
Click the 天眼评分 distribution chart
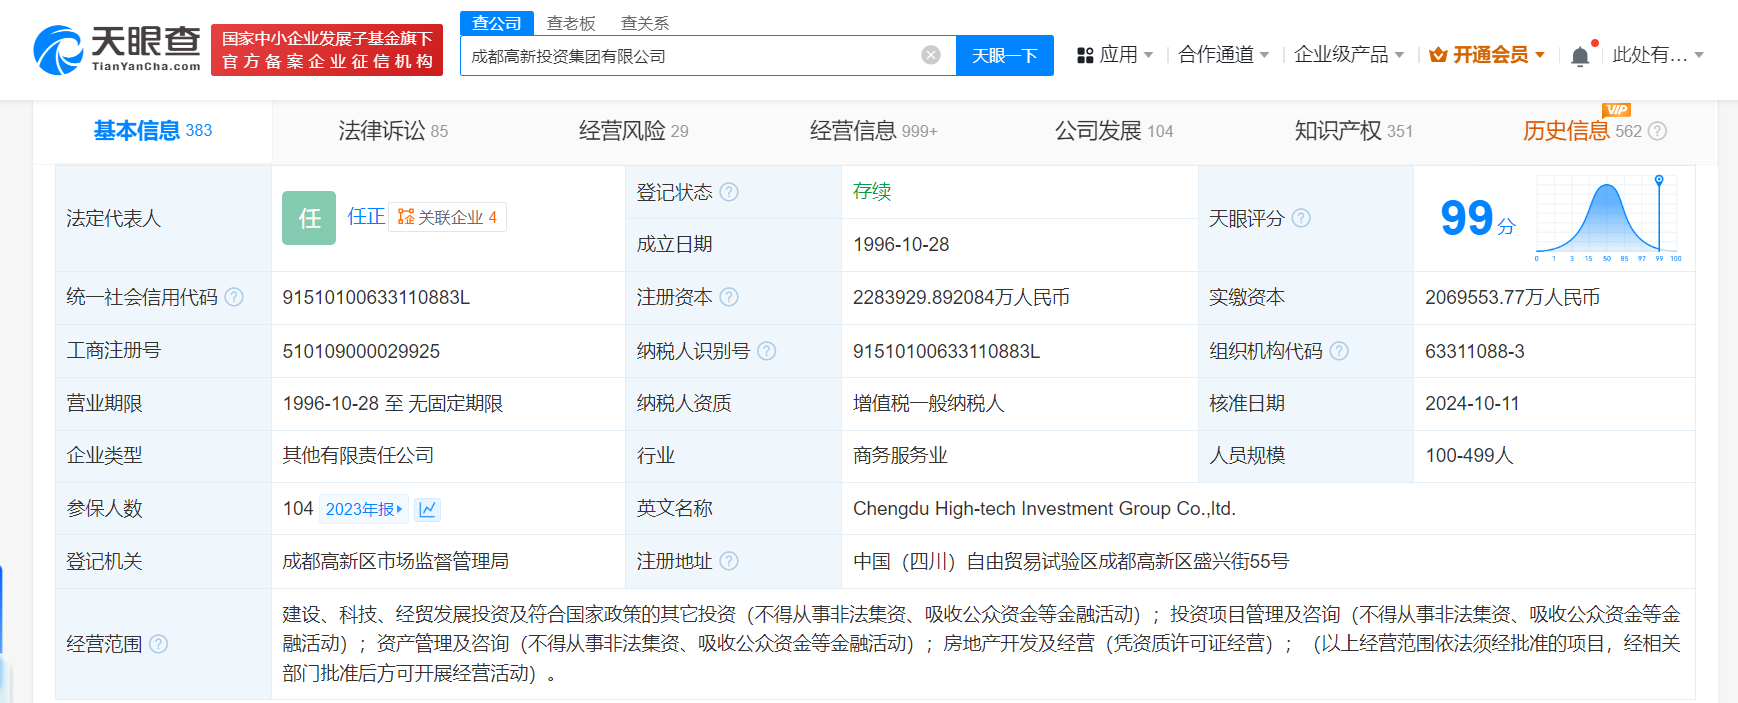(1608, 218)
